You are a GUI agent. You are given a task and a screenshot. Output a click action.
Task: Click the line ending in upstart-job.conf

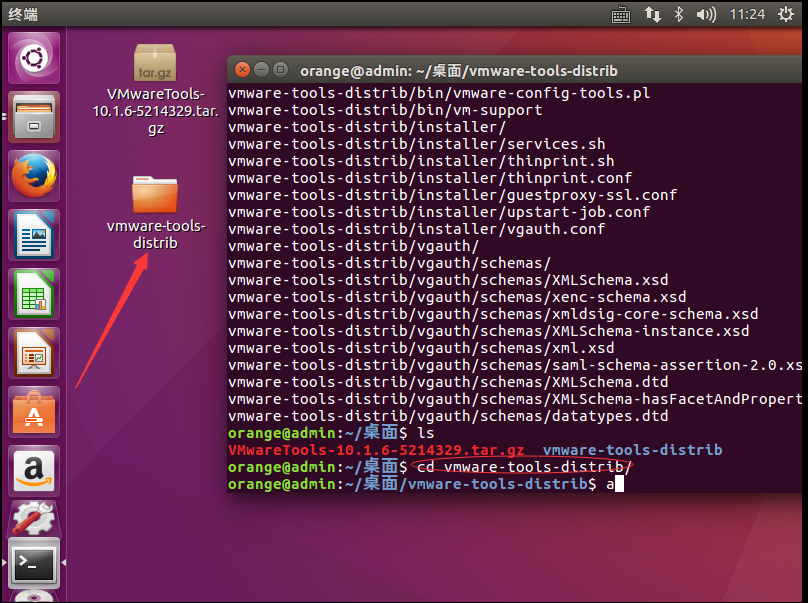point(439,212)
